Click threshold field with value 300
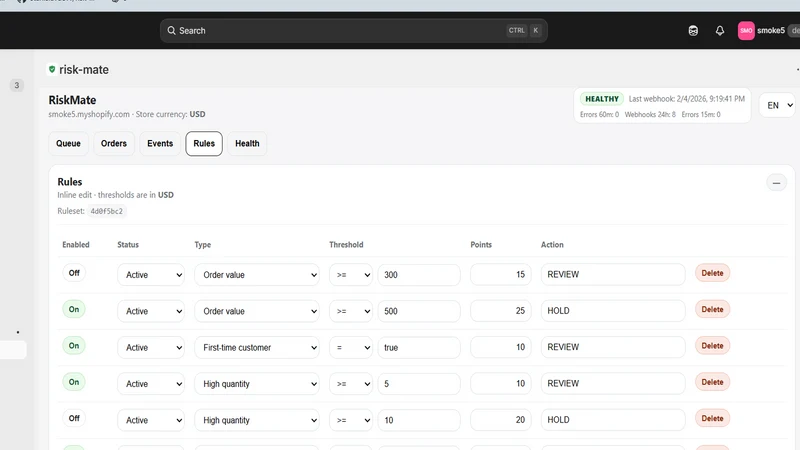The image size is (800, 450). [x=419, y=274]
